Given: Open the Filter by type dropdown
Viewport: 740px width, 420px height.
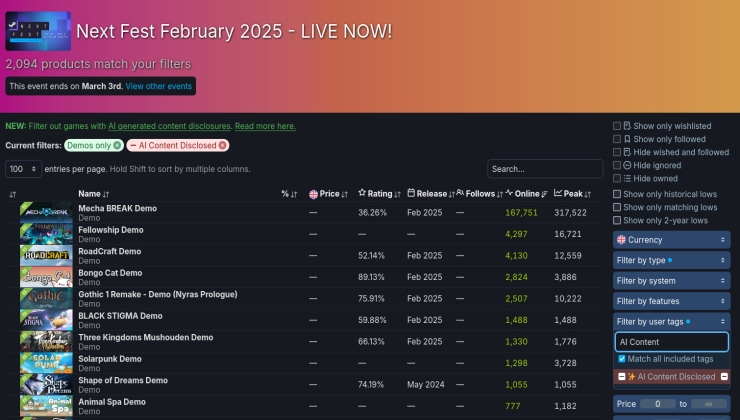Looking at the screenshot, I should tap(671, 260).
